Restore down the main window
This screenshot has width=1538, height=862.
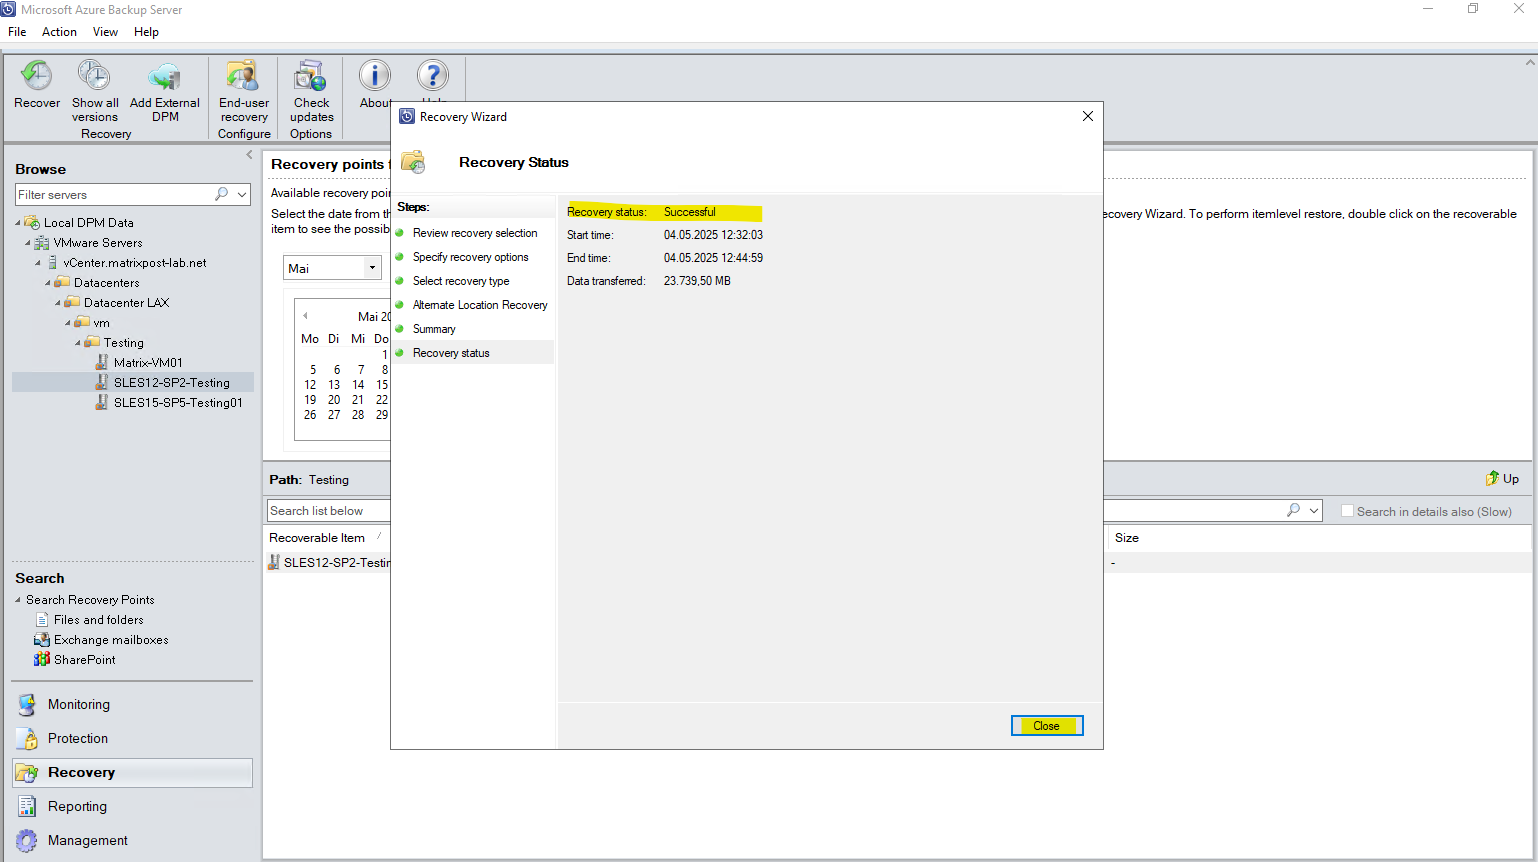[1472, 9]
